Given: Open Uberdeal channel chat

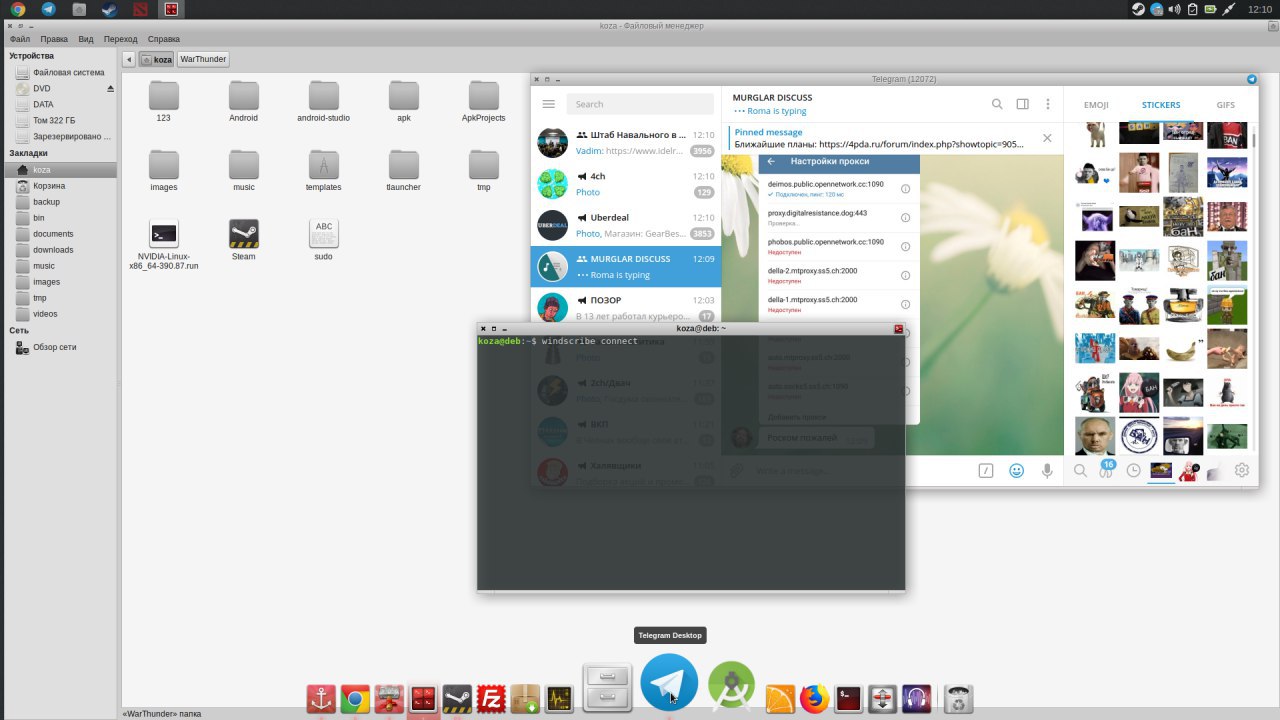Looking at the screenshot, I should (x=626, y=225).
